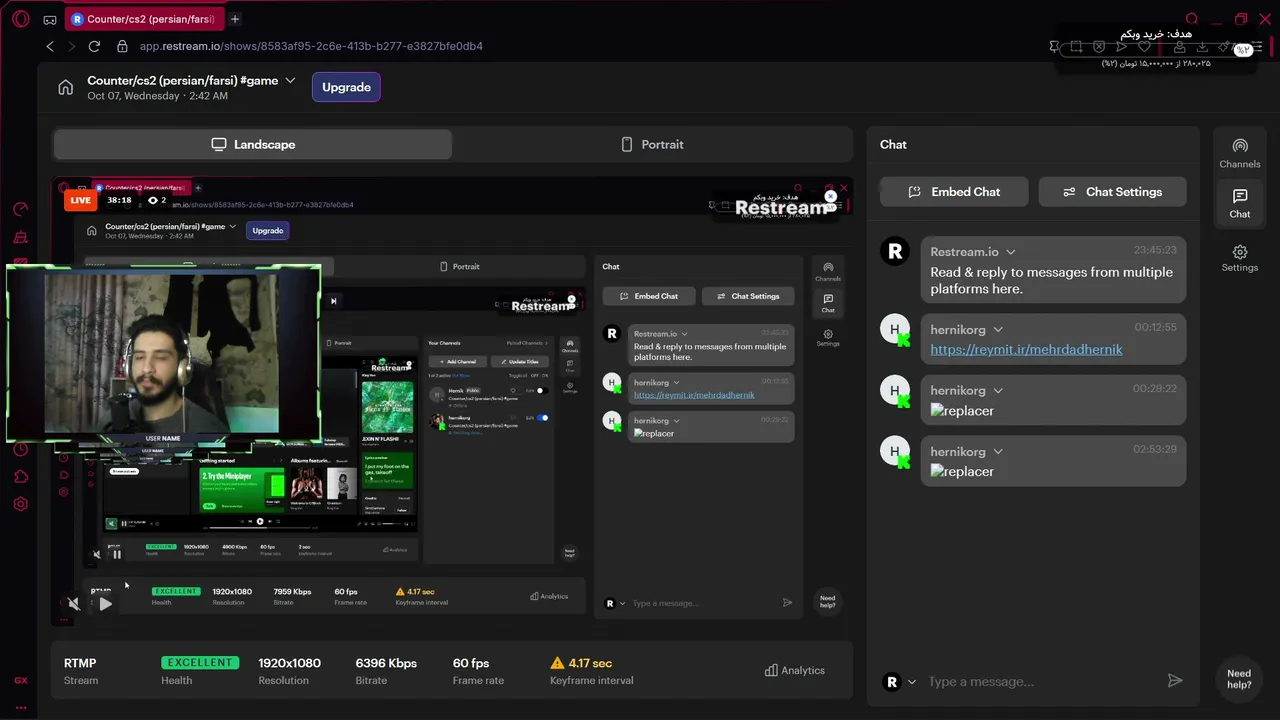This screenshot has width=1280, height=720.
Task: Open Opera sidebar settings gear
Action: [20, 504]
